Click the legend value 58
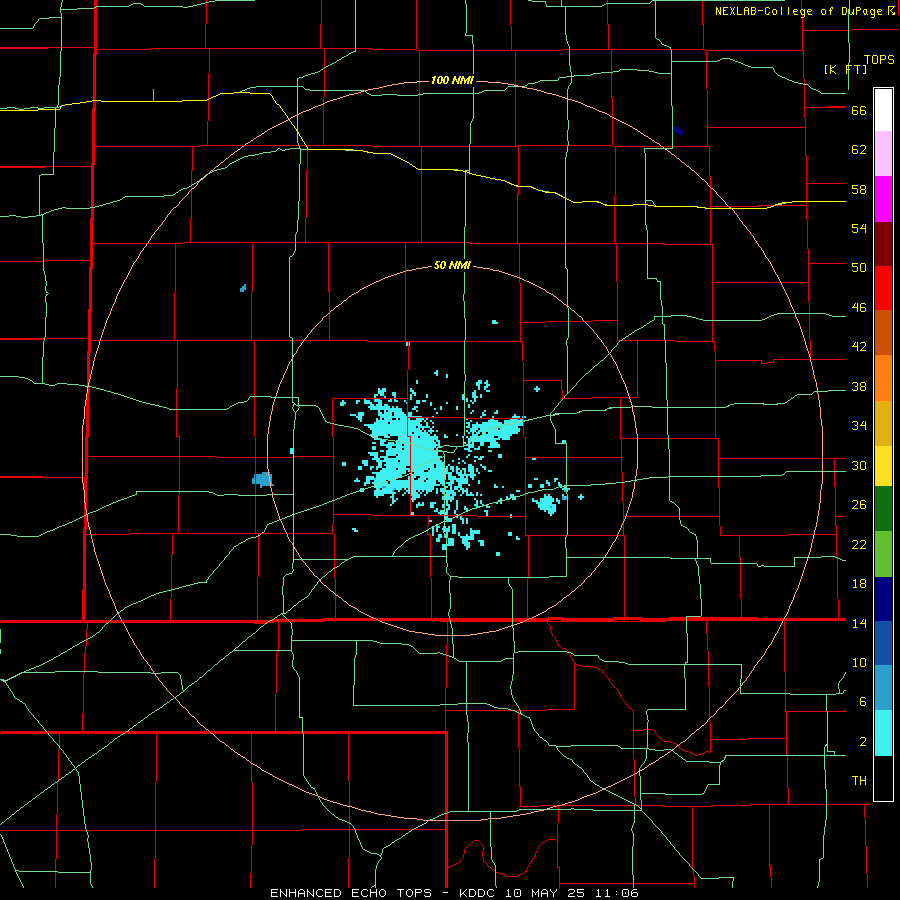This screenshot has width=900, height=900. click(859, 189)
